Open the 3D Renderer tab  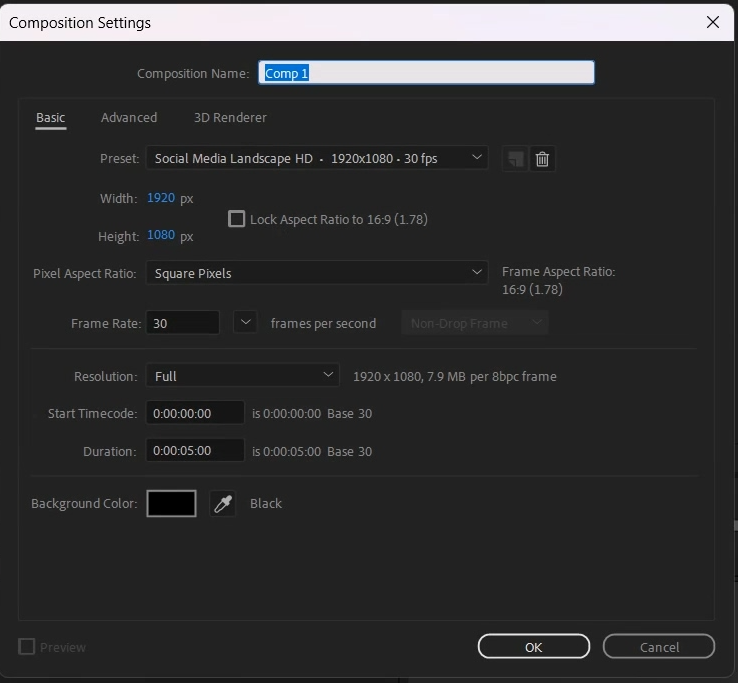tap(230, 118)
